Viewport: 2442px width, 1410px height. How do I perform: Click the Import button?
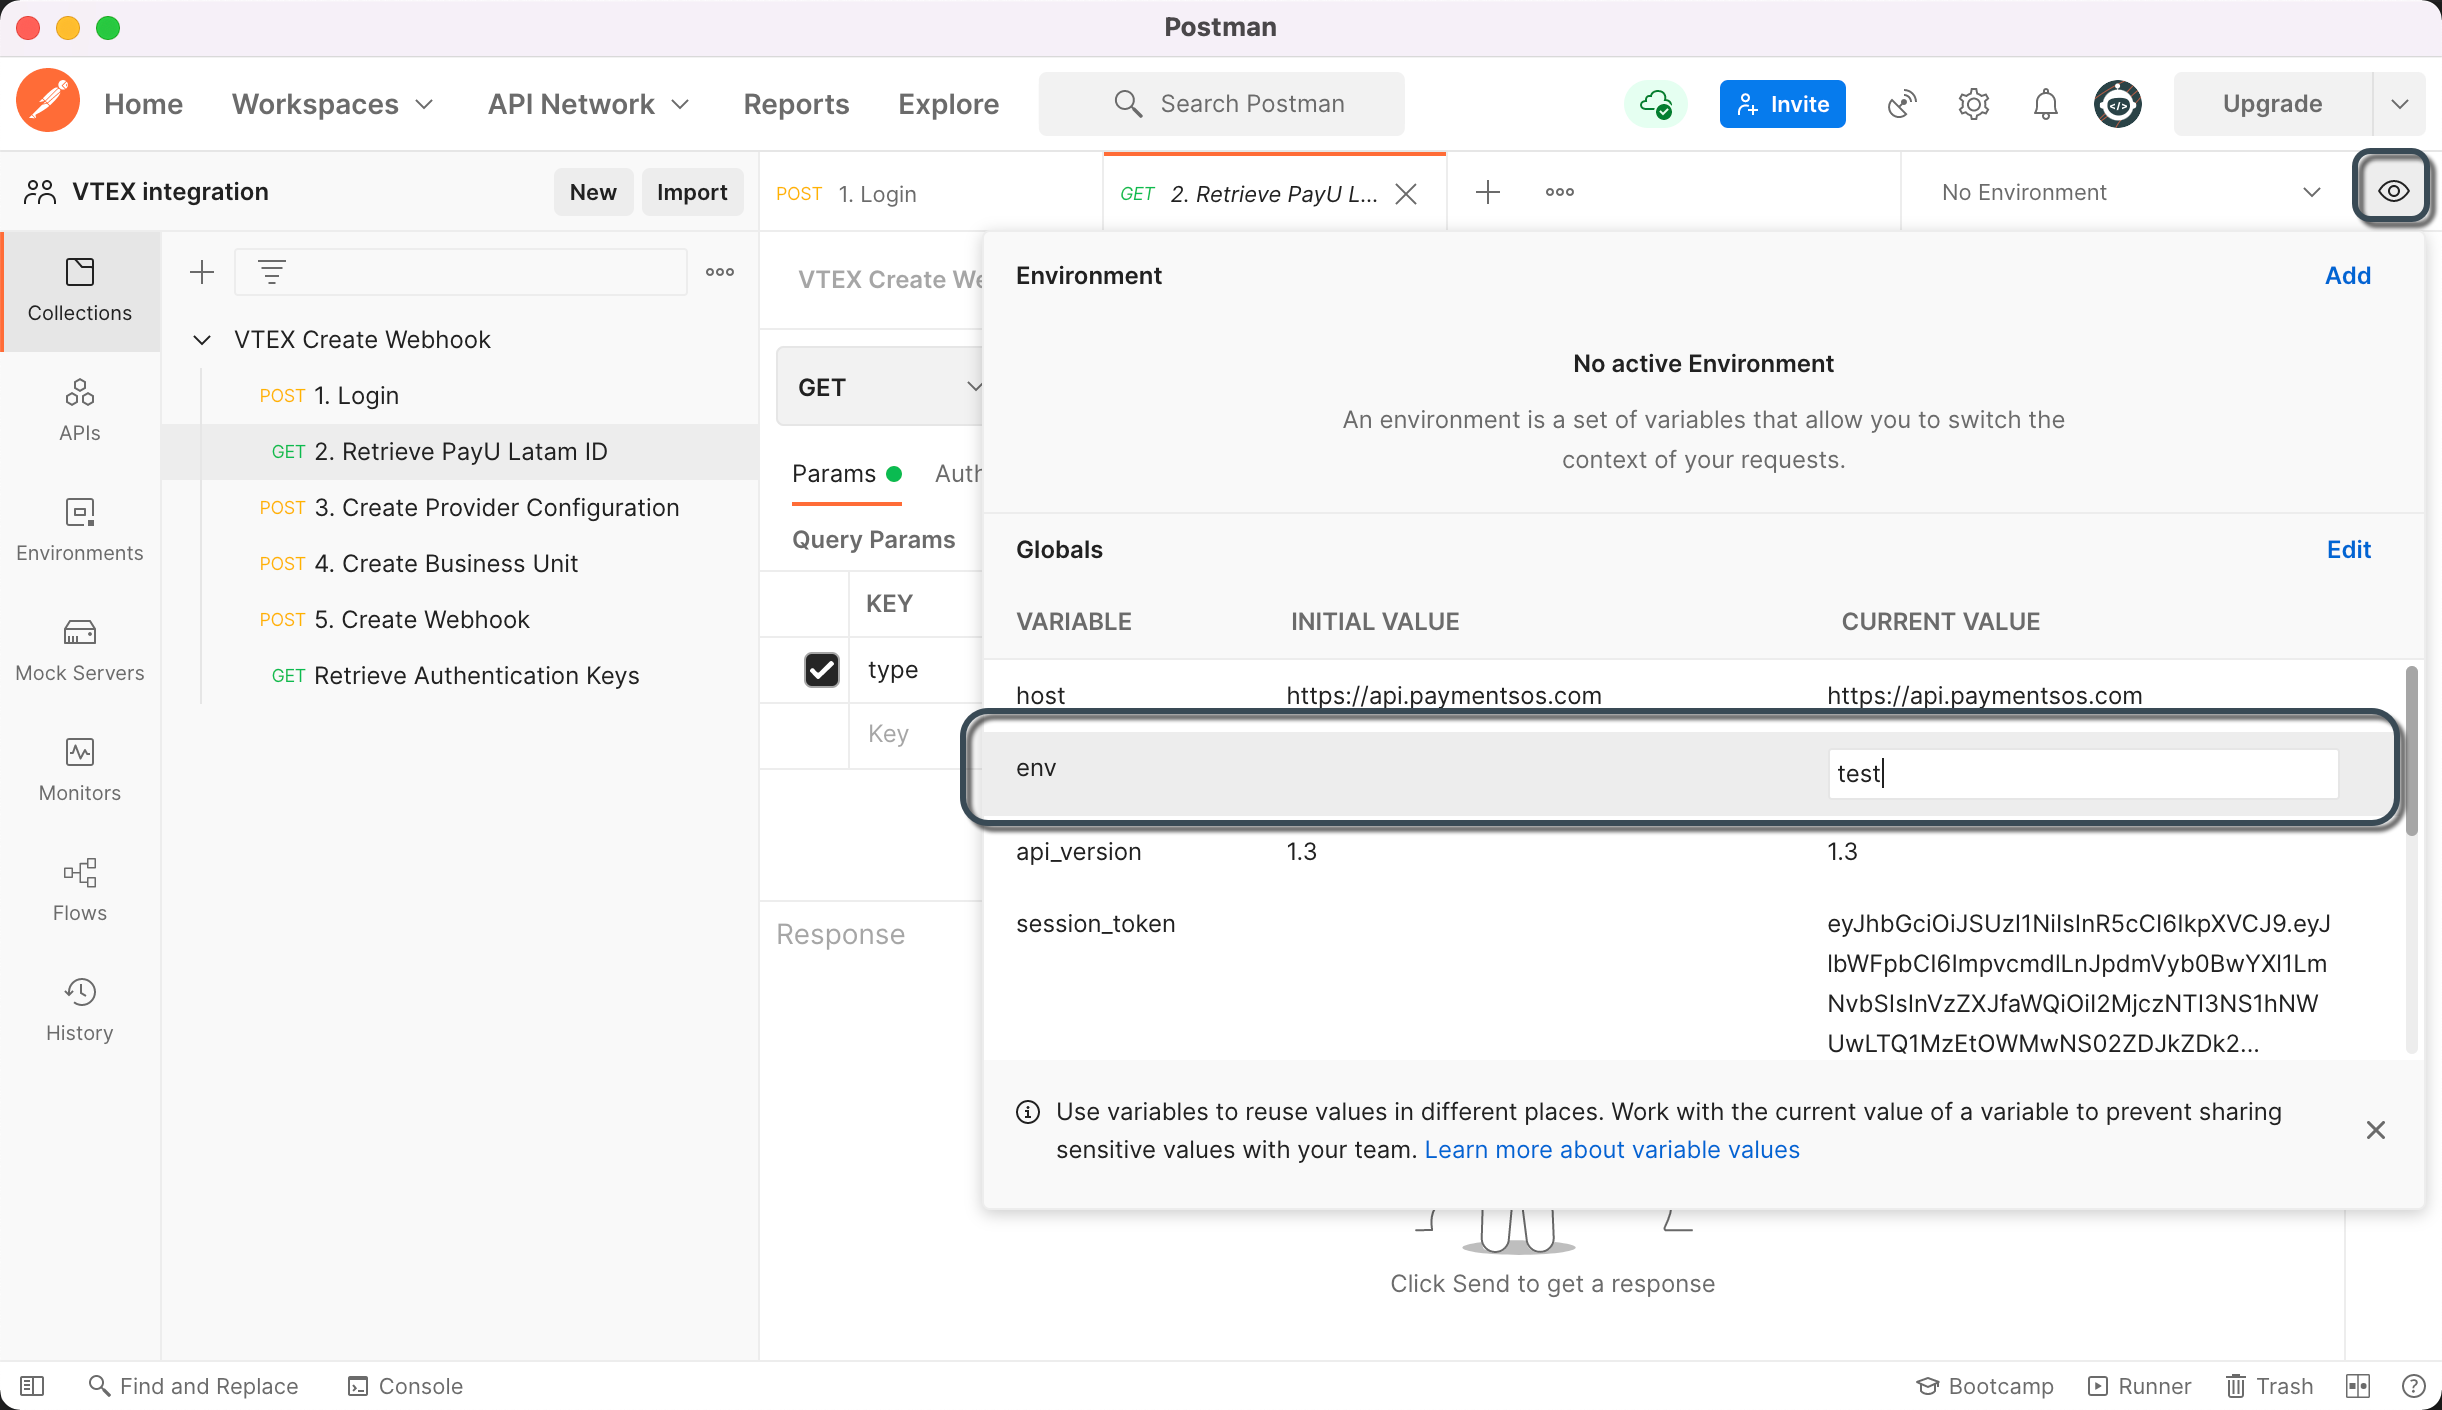692,192
